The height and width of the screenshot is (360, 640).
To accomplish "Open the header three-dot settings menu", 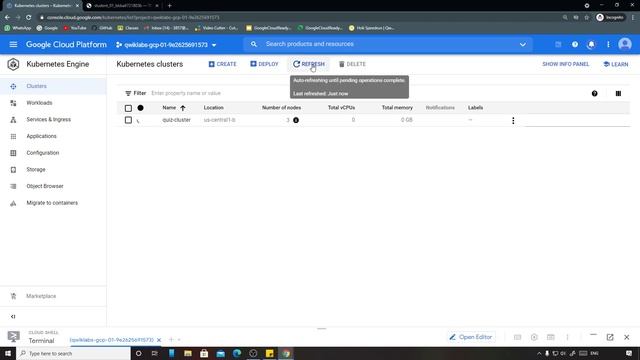I will pos(608,44).
